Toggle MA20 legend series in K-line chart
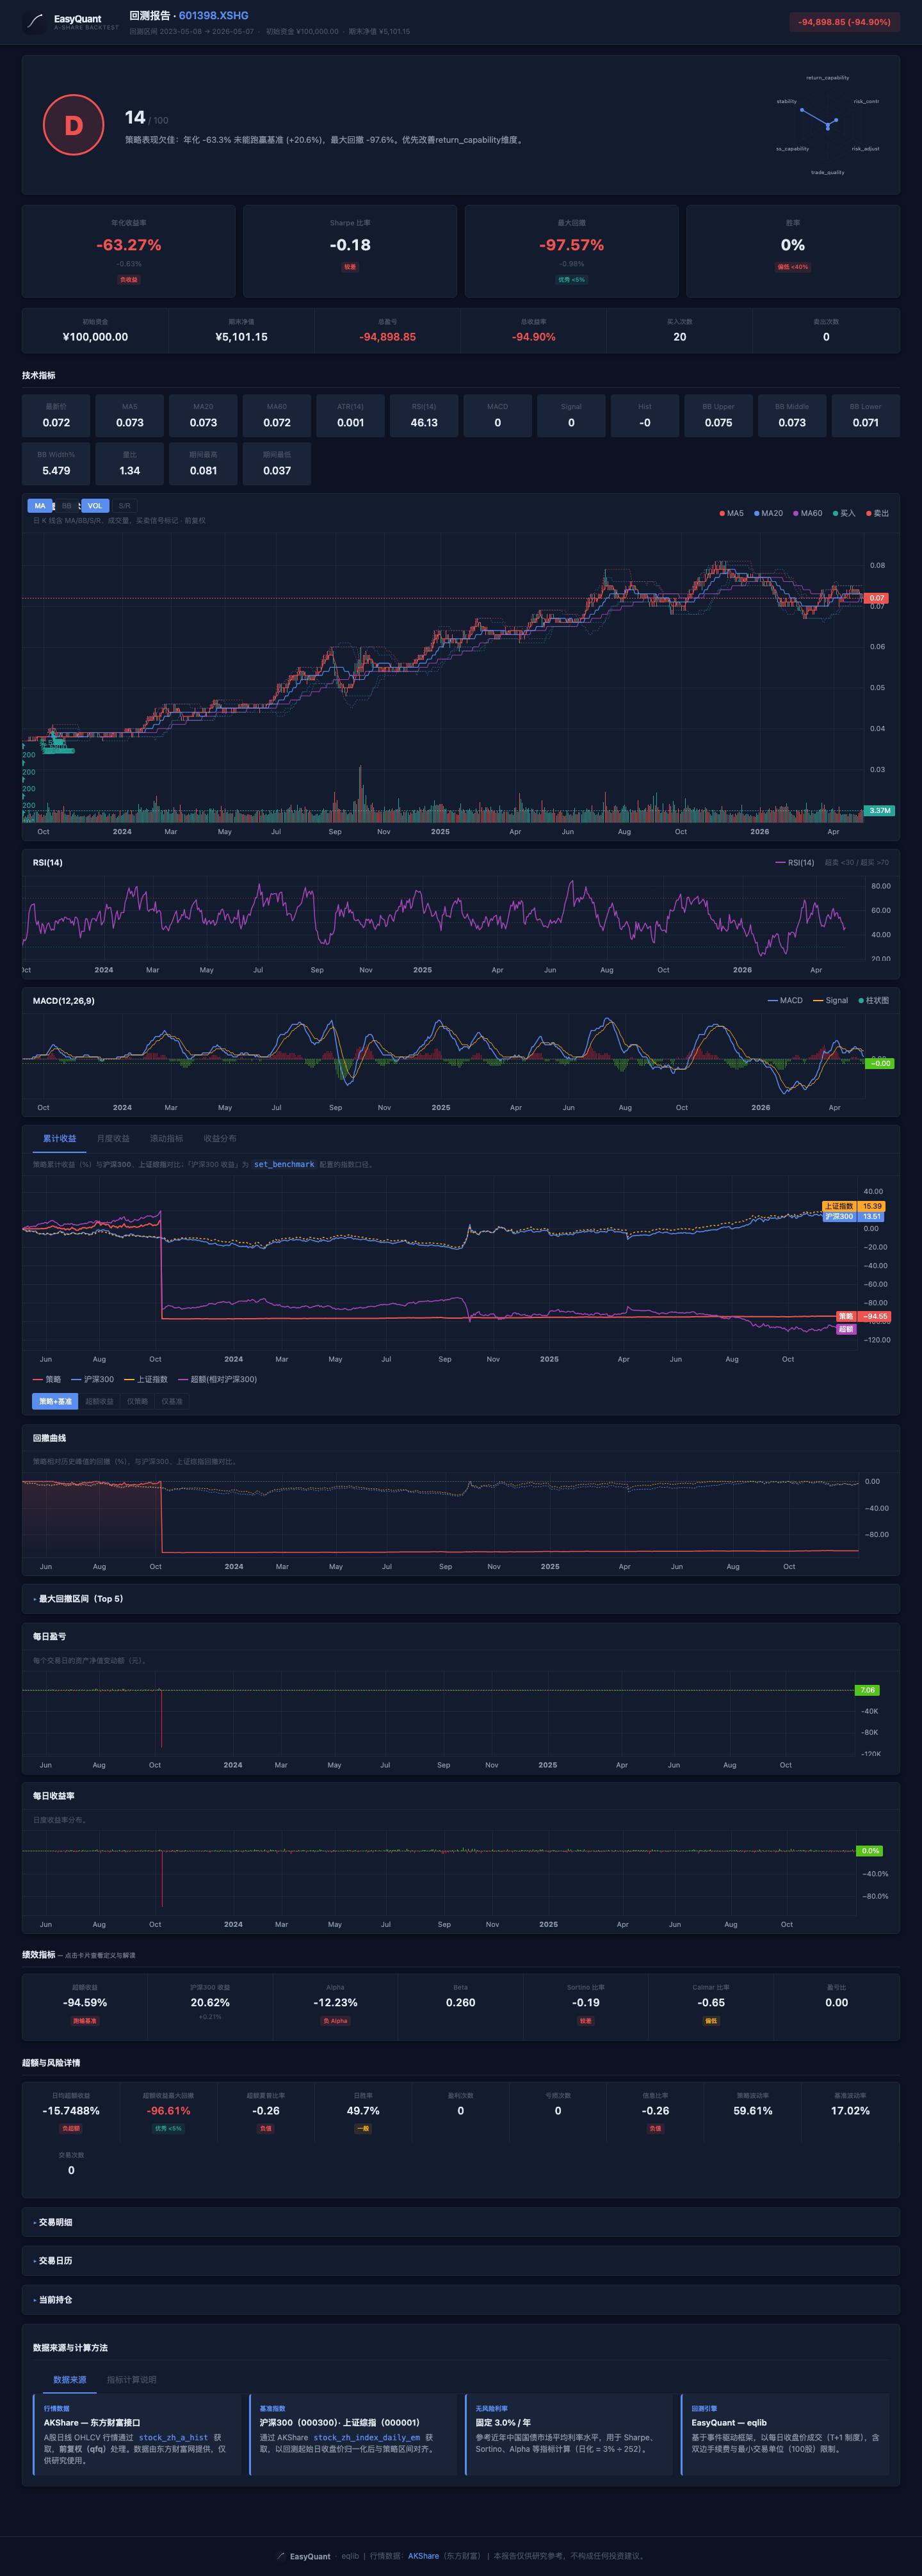 click(x=768, y=513)
